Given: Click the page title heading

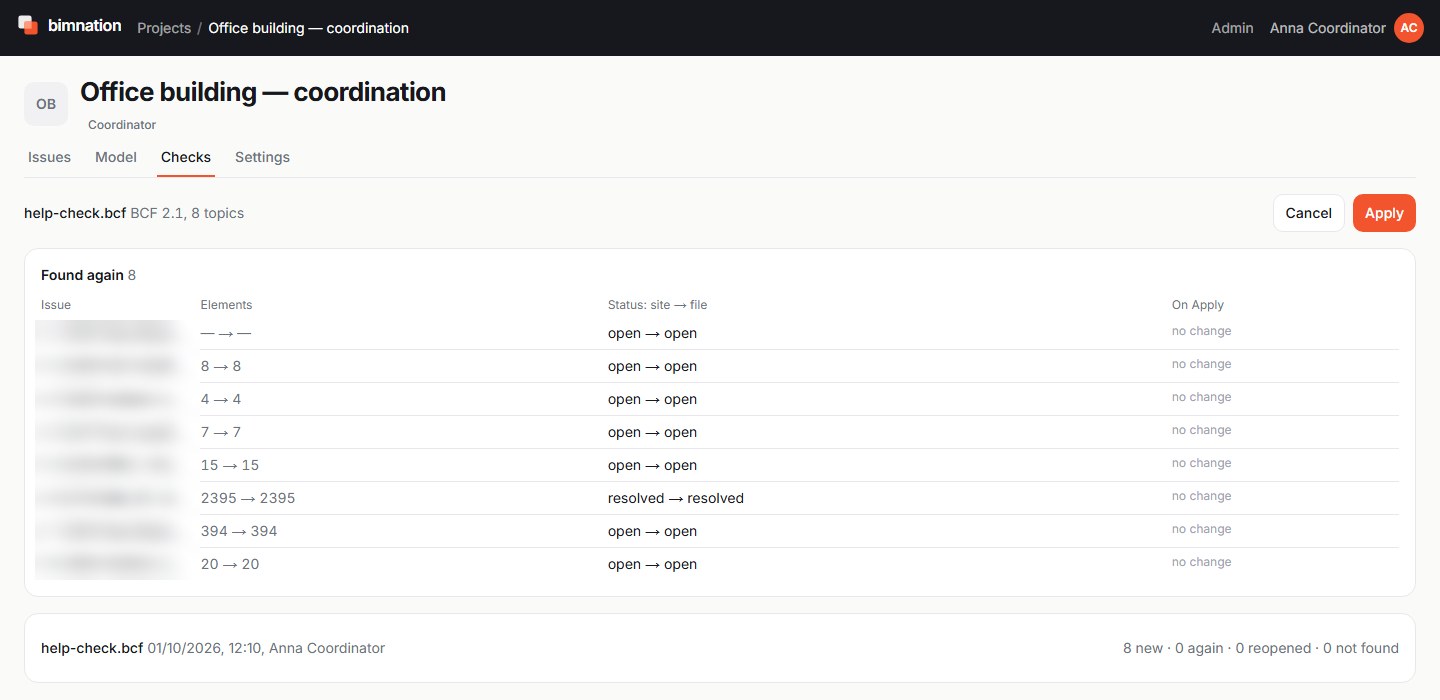Looking at the screenshot, I should (263, 92).
